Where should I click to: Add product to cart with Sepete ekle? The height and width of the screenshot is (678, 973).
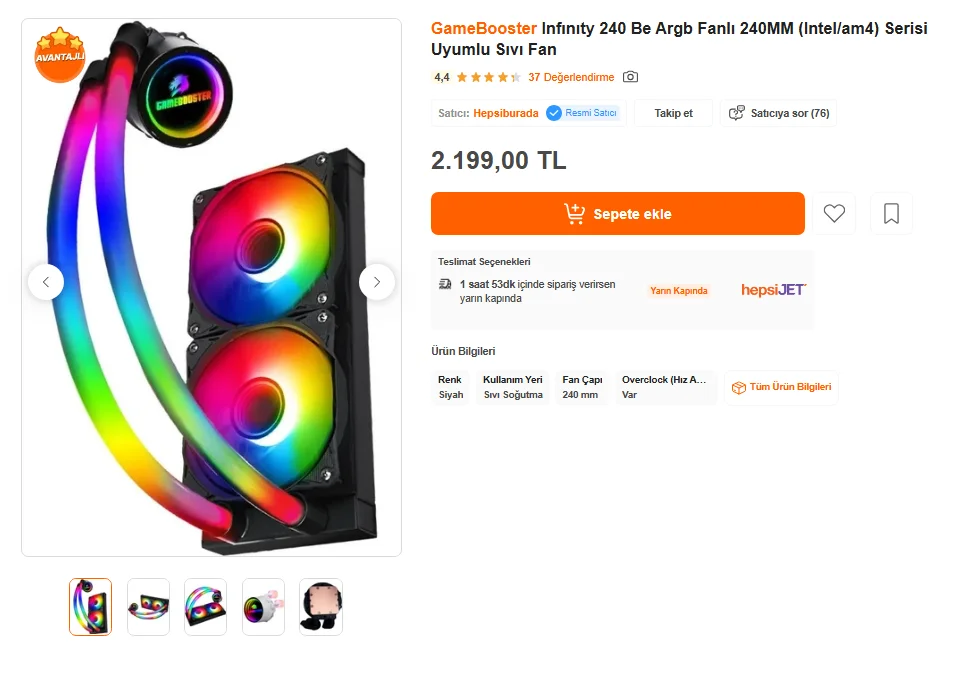[x=617, y=213]
